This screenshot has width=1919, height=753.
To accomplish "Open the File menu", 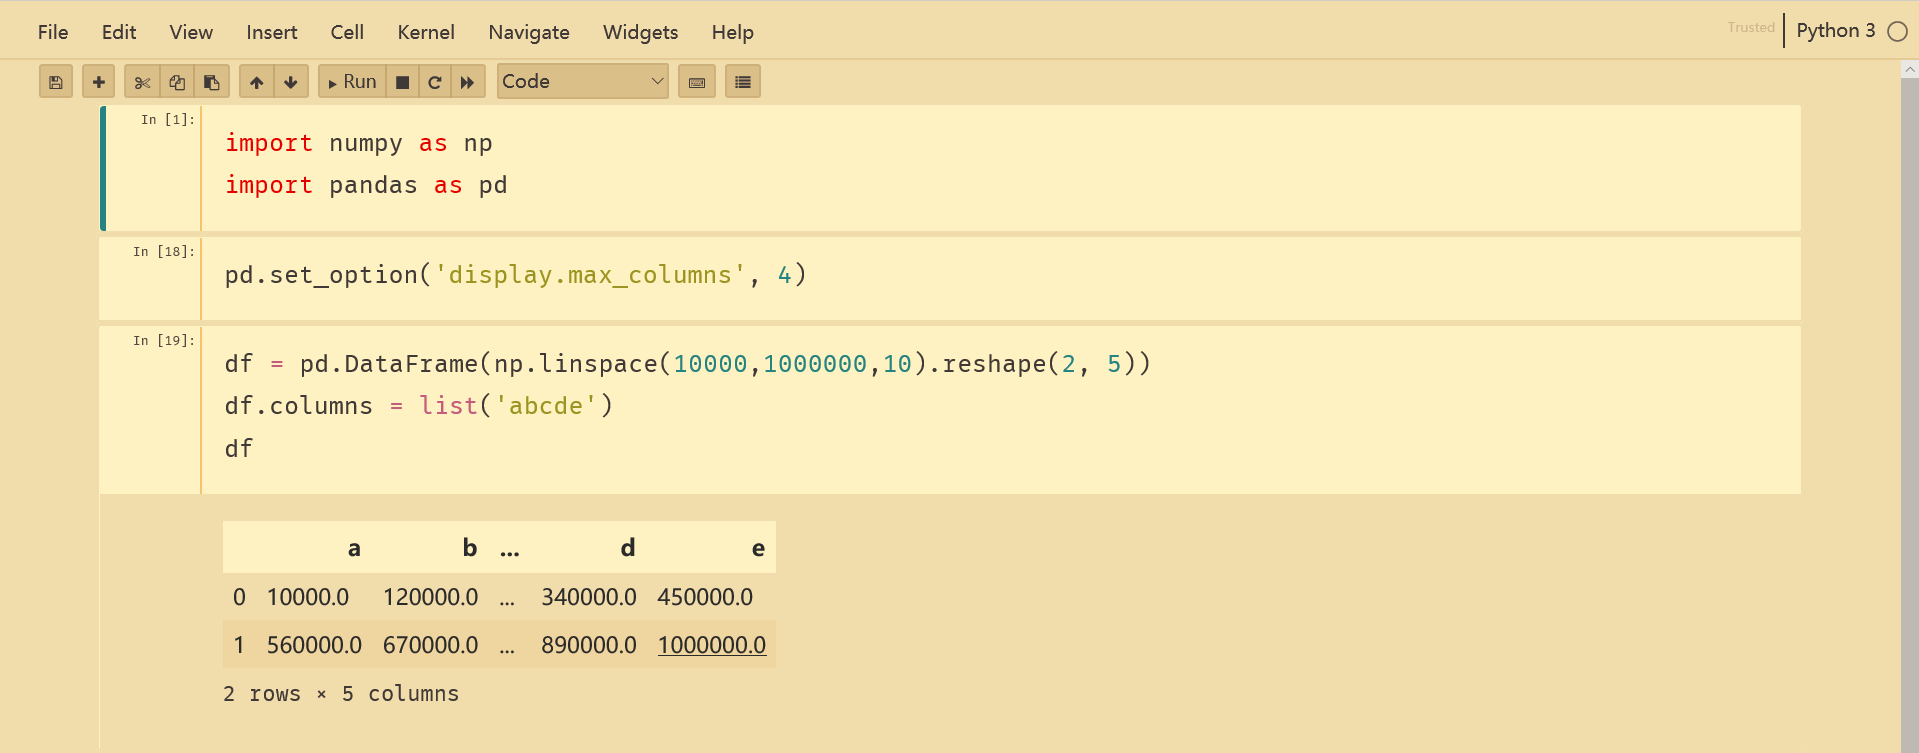I will click(53, 32).
